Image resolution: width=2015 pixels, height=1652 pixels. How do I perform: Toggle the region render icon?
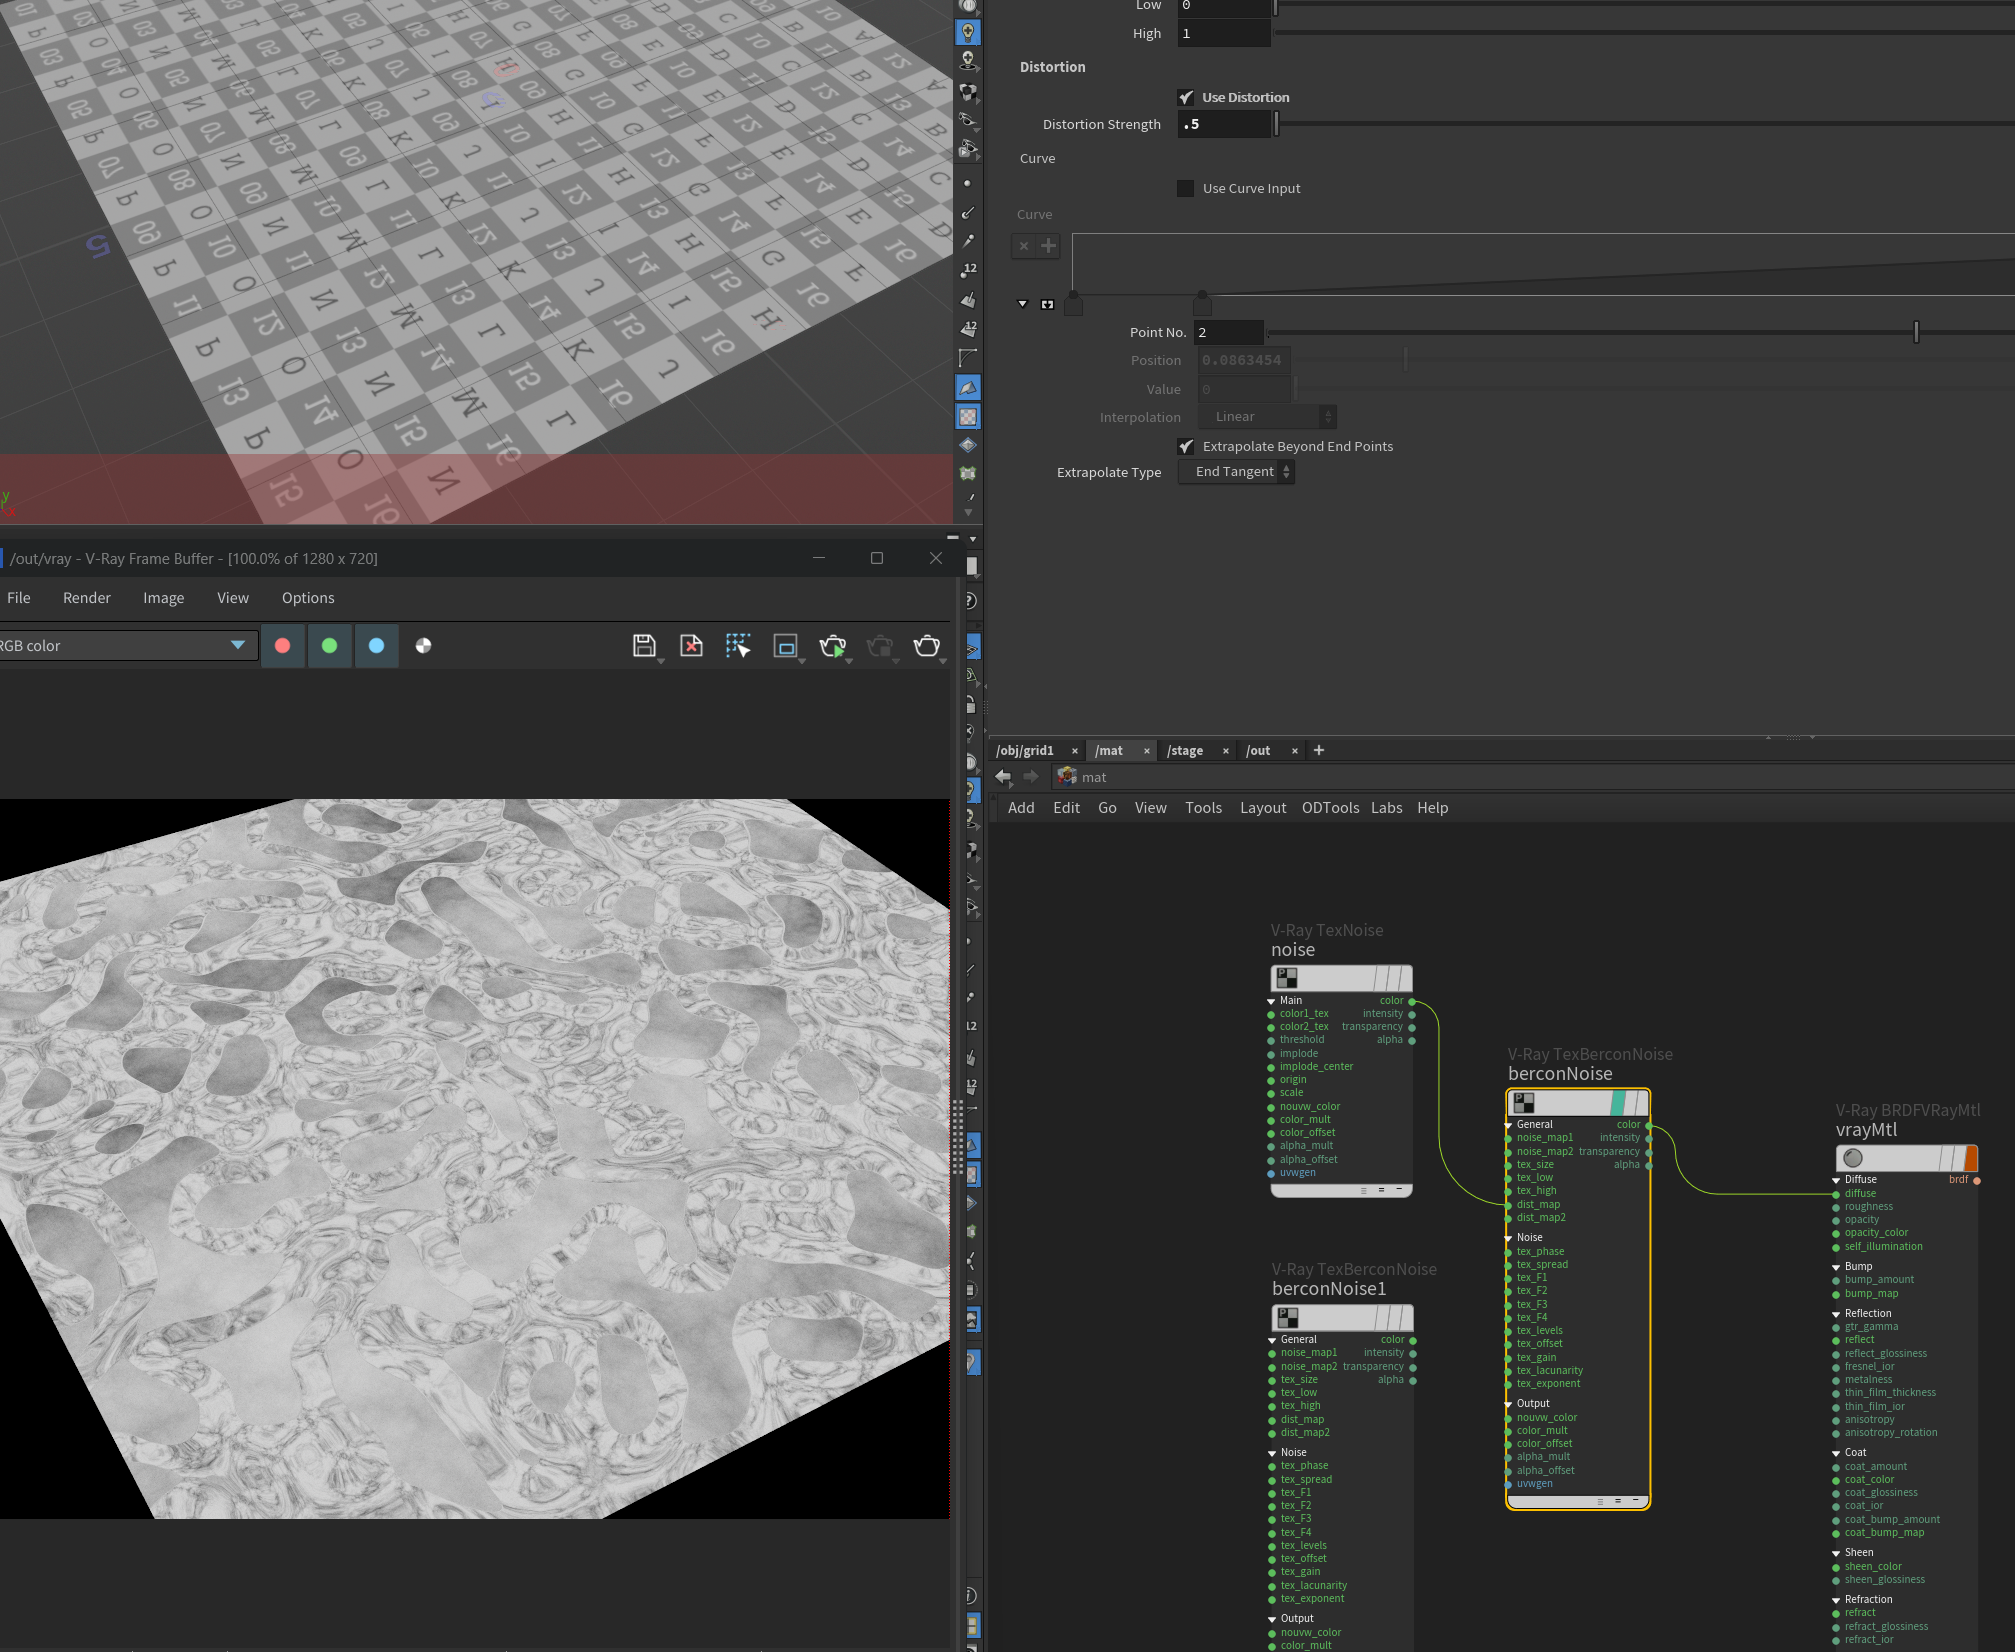pos(786,646)
